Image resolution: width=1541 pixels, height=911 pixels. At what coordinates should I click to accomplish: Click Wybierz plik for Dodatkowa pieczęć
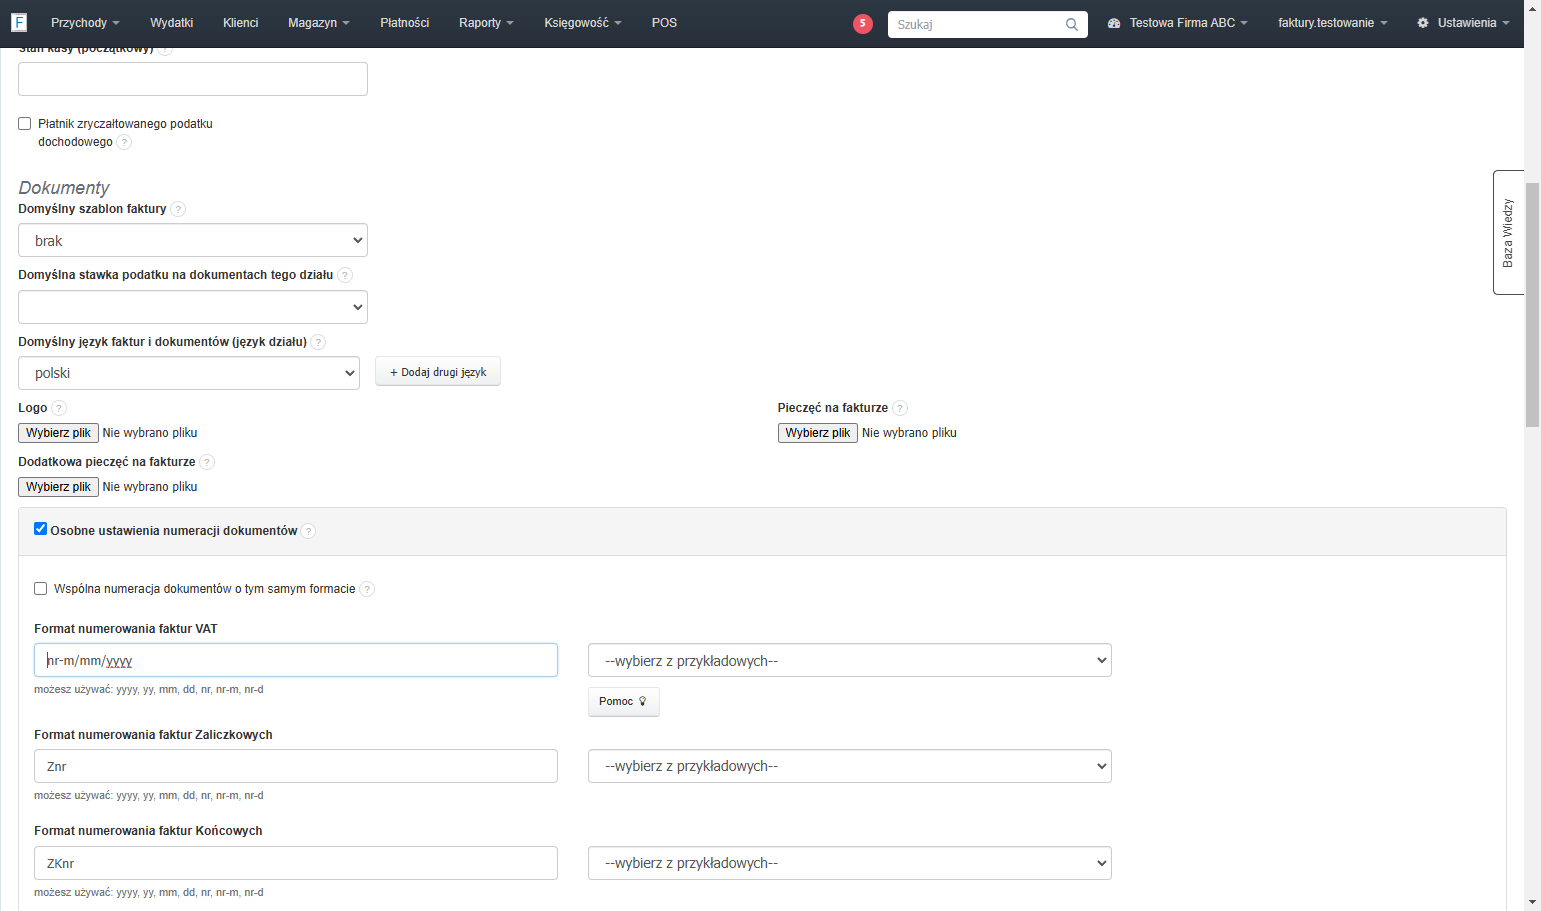(58, 487)
